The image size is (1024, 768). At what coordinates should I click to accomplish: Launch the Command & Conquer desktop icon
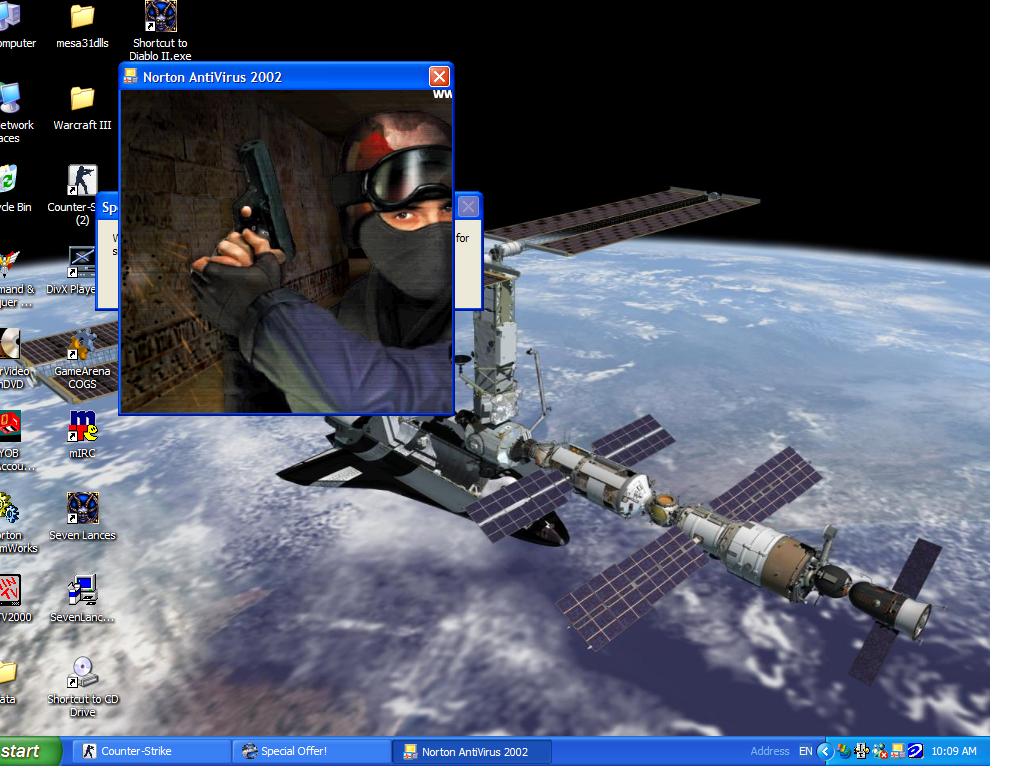coord(14,279)
